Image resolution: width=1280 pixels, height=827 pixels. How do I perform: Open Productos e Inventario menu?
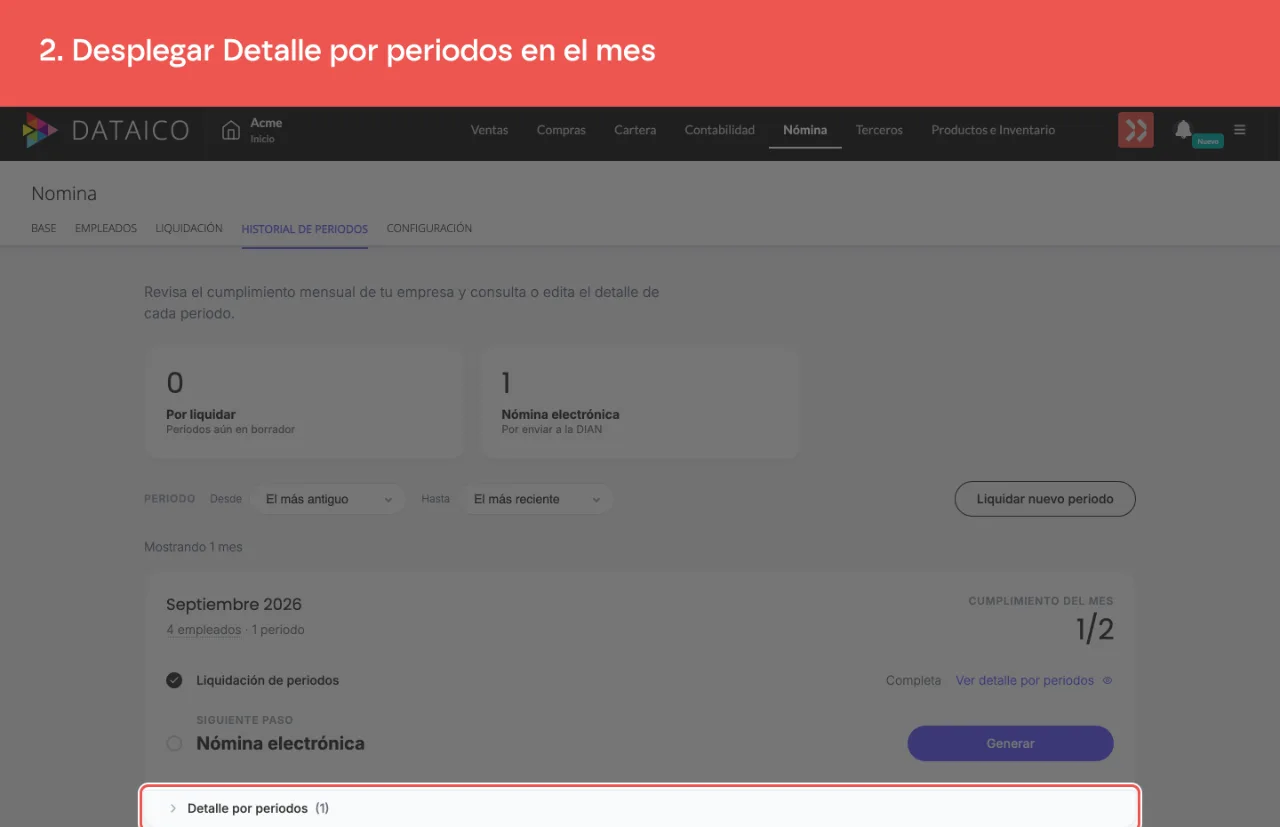pos(993,130)
